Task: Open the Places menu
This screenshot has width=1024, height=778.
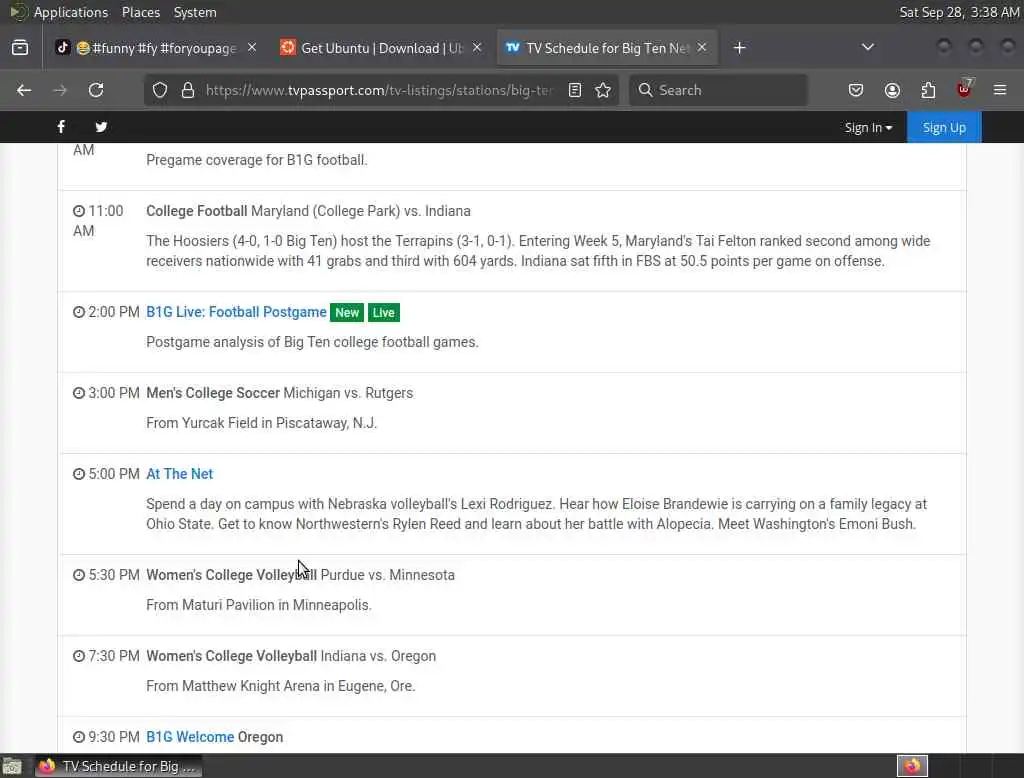Action: tap(140, 12)
